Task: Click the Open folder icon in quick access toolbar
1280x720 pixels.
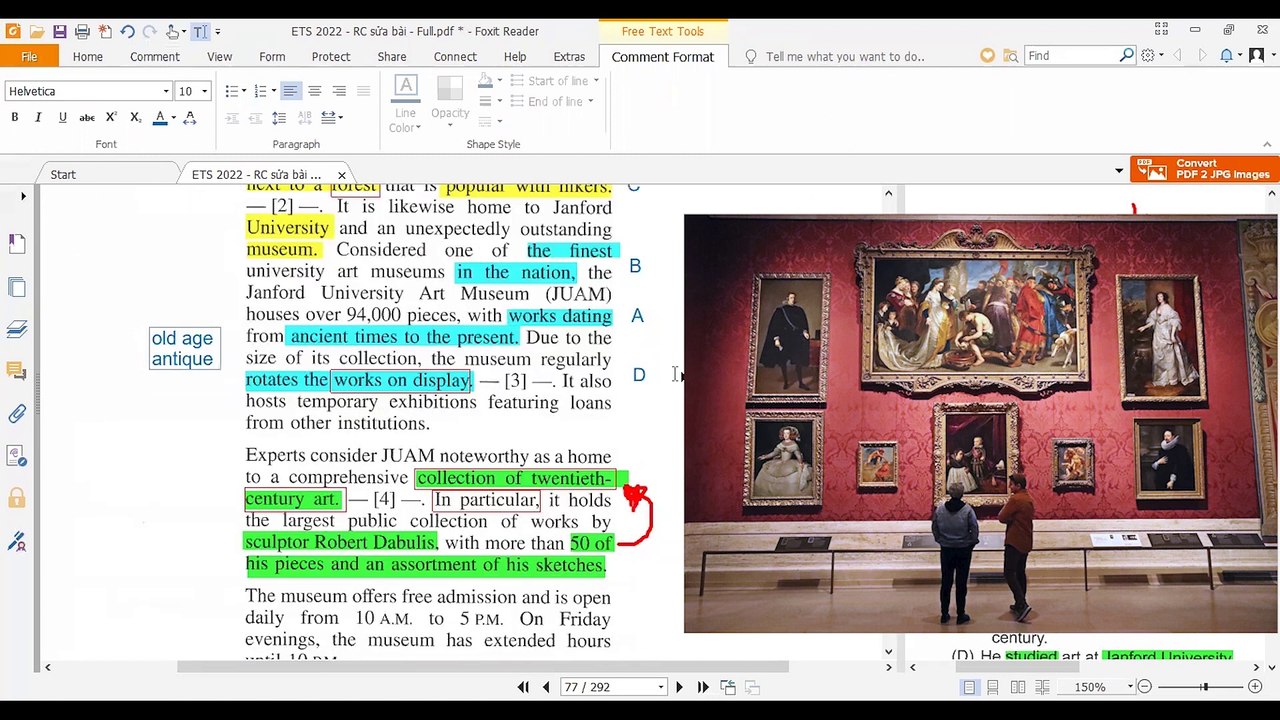Action: [x=36, y=32]
